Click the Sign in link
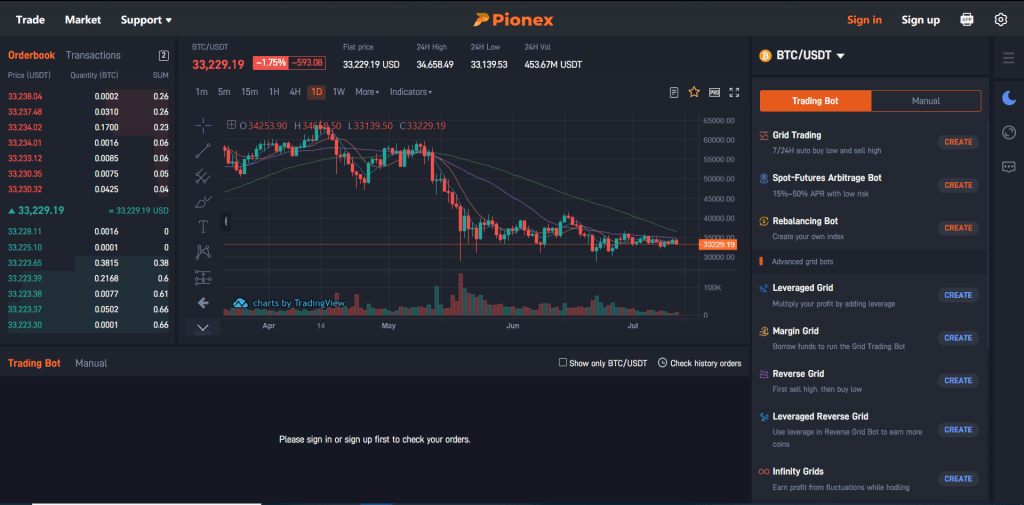The height and width of the screenshot is (505, 1024). pyautogui.click(x=864, y=20)
